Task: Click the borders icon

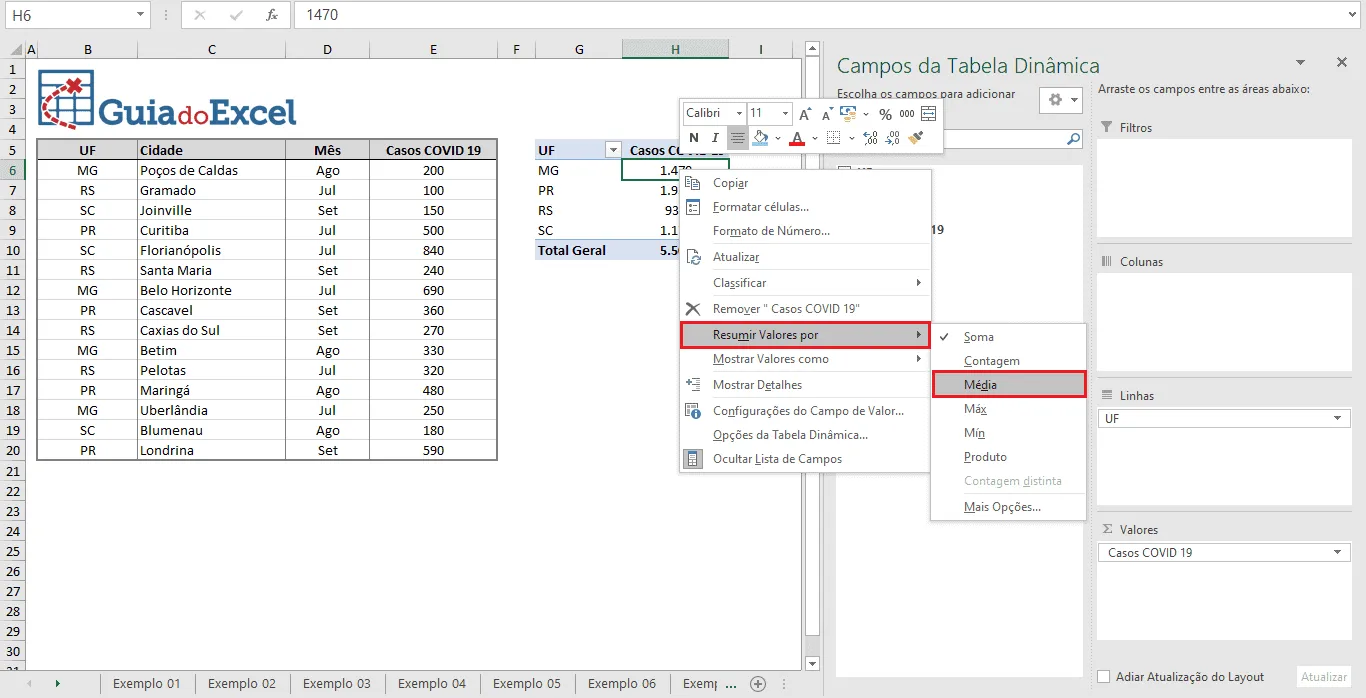Action: (832, 138)
